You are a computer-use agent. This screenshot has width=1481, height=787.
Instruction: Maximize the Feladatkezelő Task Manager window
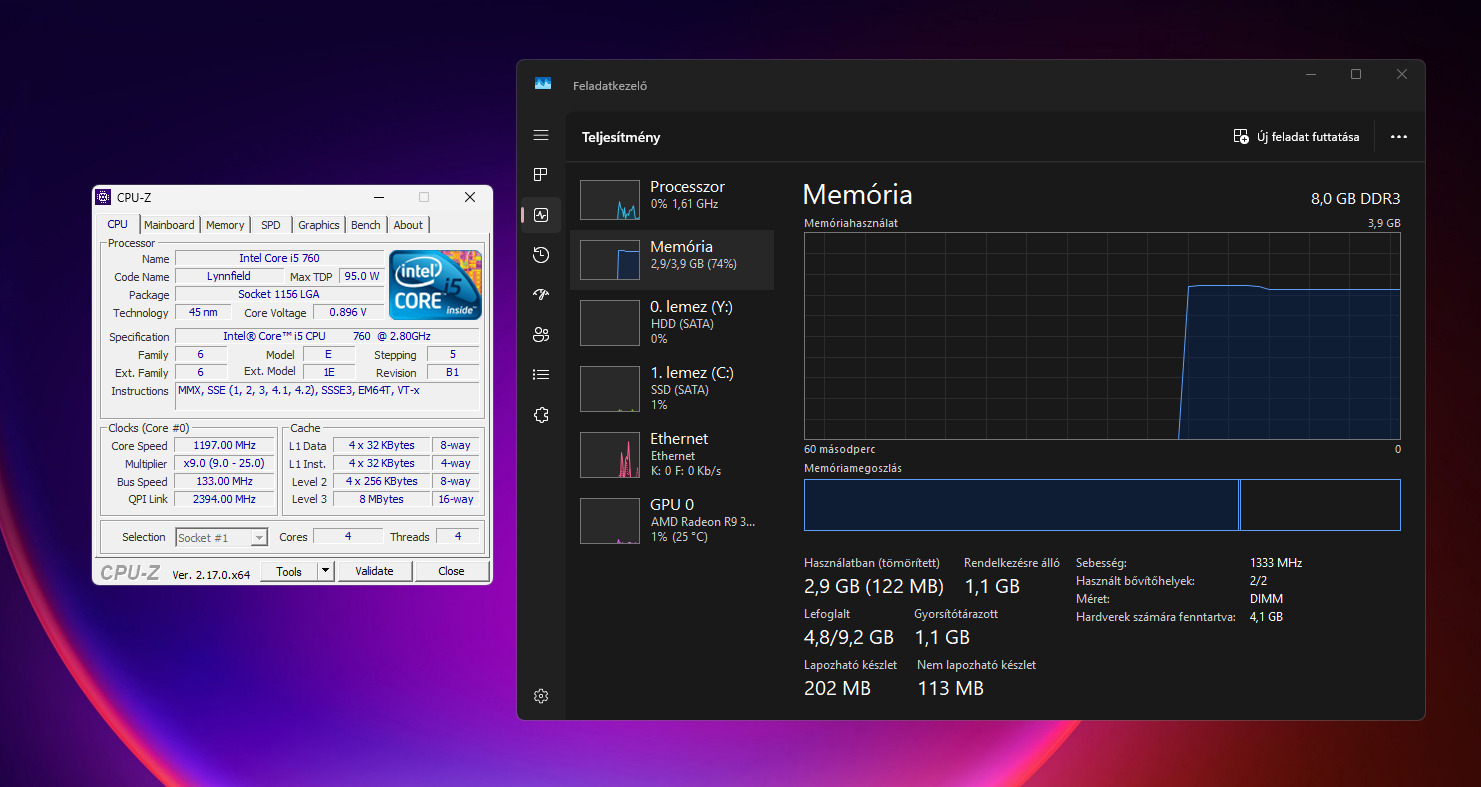click(1356, 75)
